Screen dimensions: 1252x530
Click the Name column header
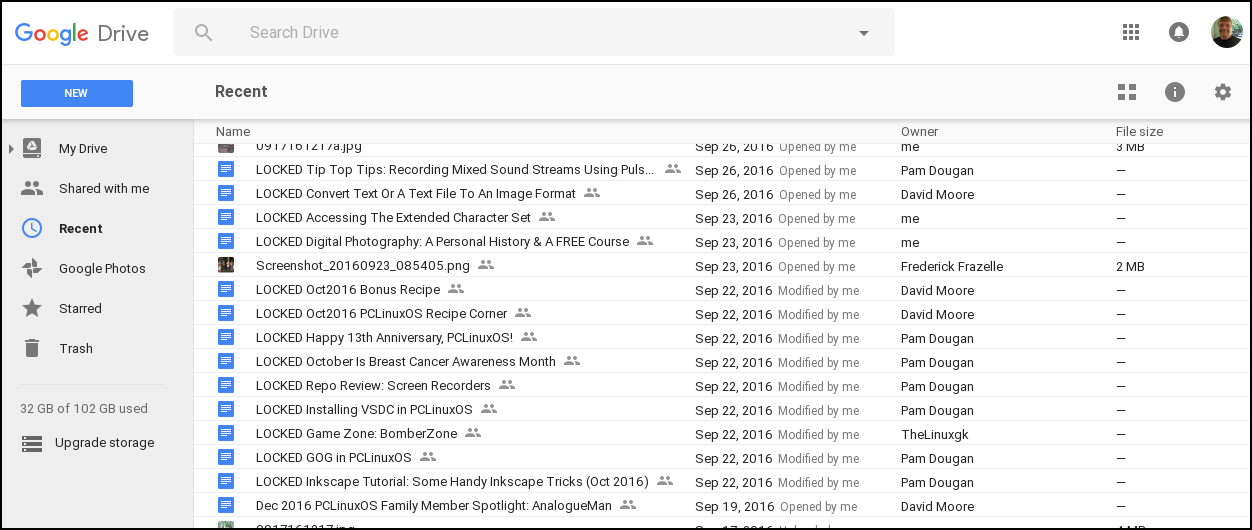coord(233,132)
